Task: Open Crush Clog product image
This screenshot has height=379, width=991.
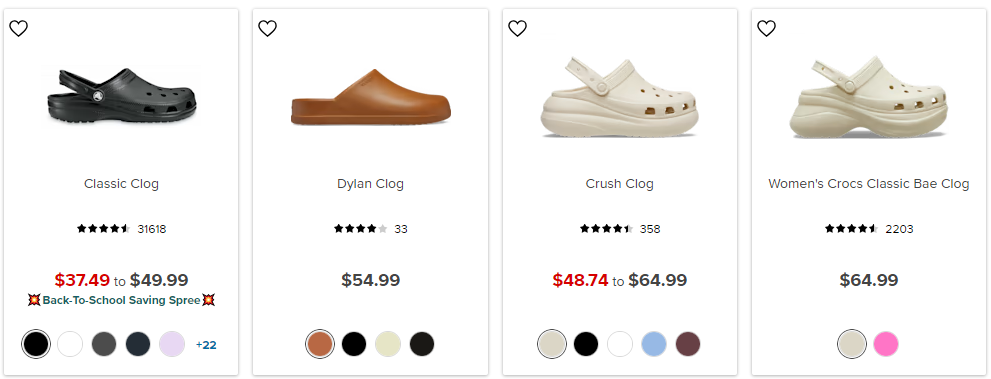Action: [x=619, y=97]
